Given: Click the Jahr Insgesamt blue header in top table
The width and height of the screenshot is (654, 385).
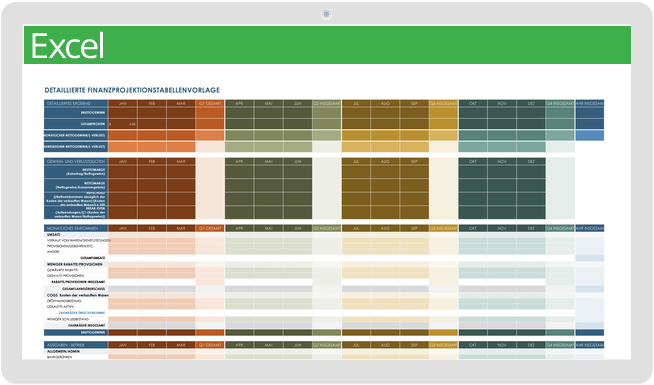Looking at the screenshot, I should (589, 103).
